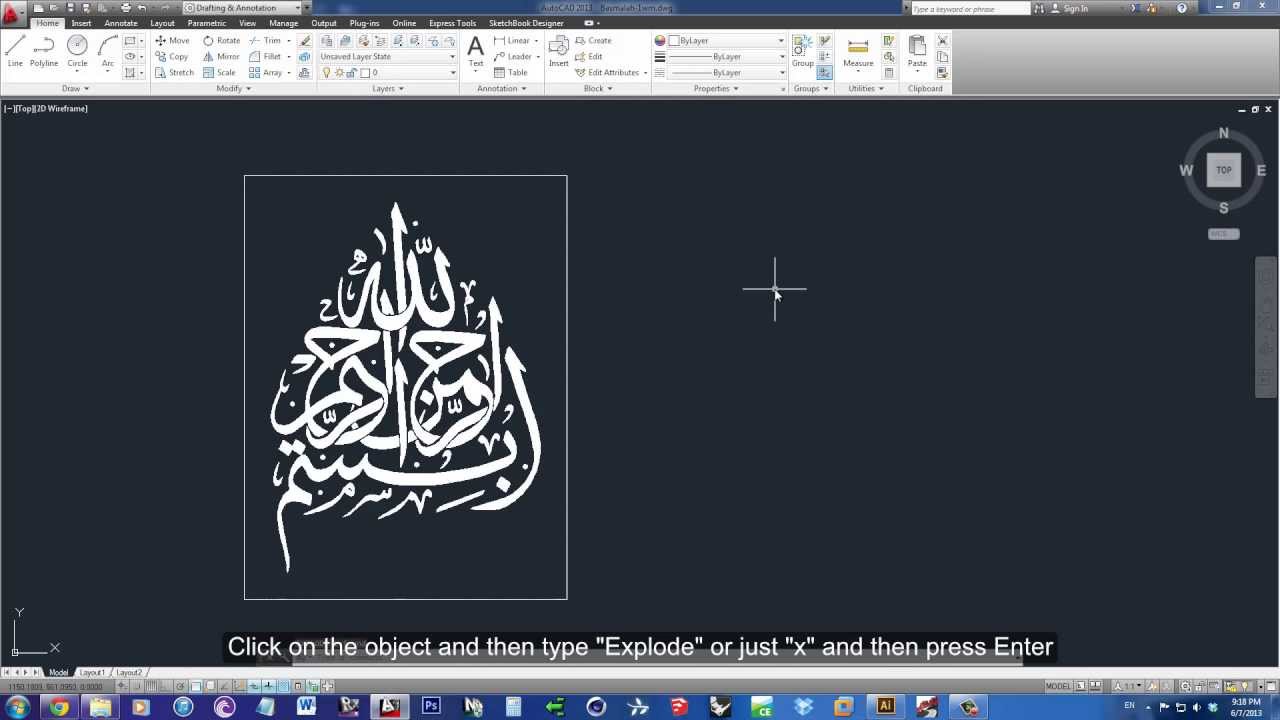Click the Plot printer icon in quick access toolbar

[126, 8]
